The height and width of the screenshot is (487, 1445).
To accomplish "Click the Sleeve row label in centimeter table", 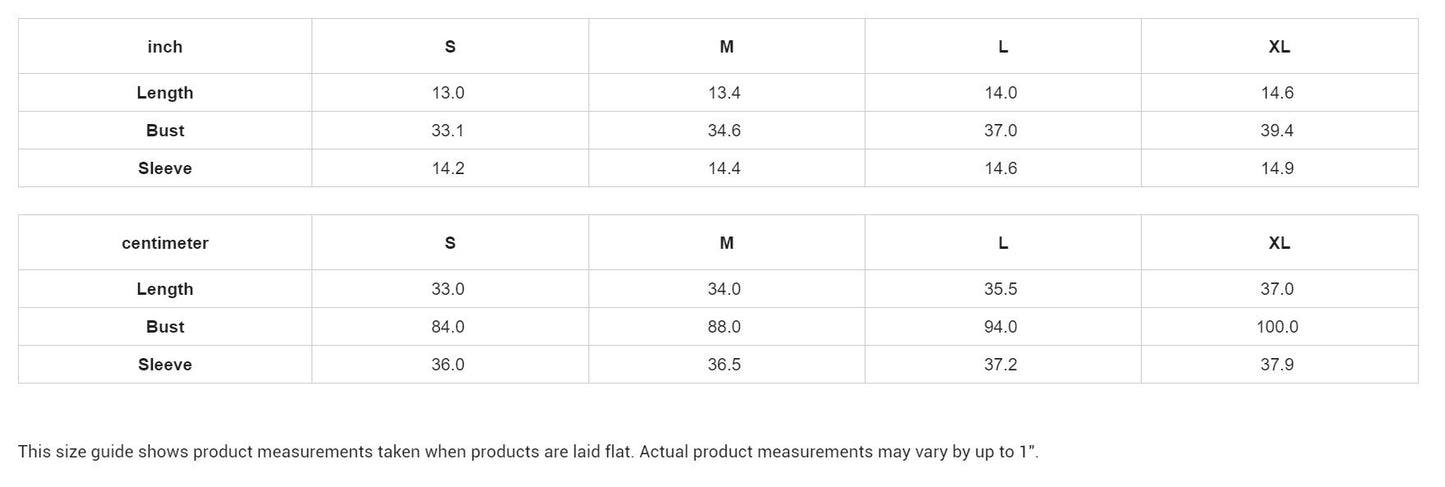I will (165, 365).
